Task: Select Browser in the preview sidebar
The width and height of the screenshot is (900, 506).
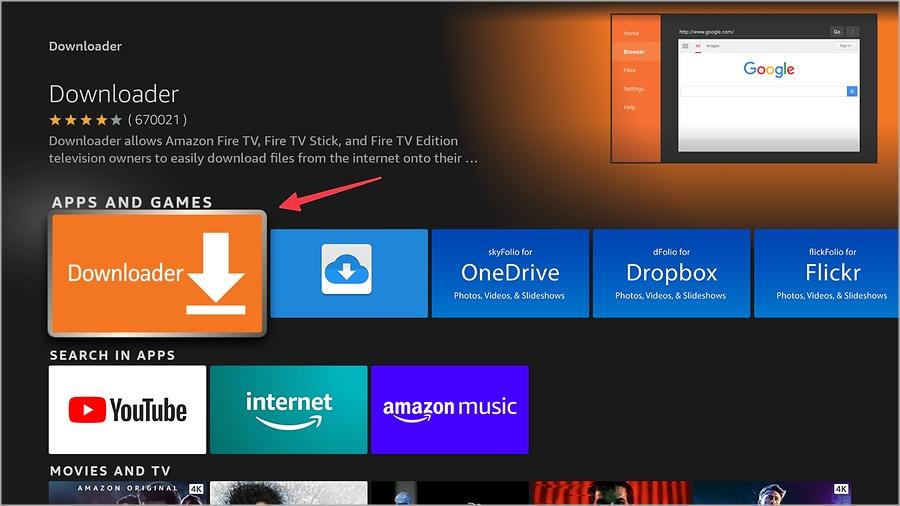Action: point(634,52)
